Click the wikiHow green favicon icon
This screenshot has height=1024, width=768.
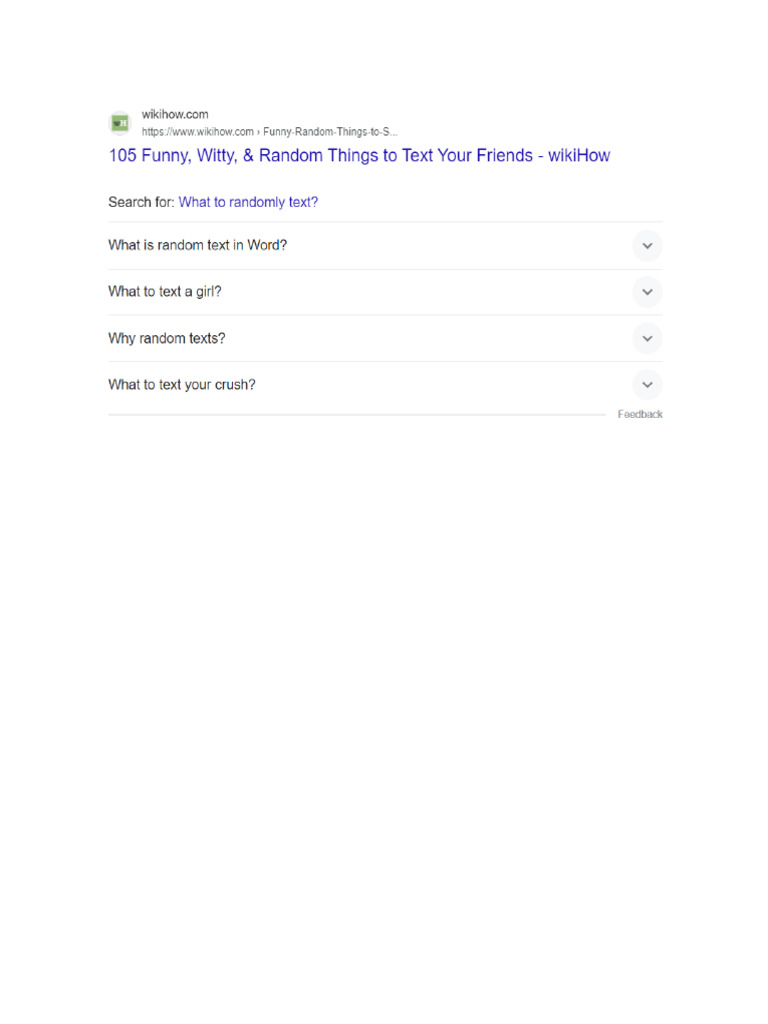click(120, 123)
